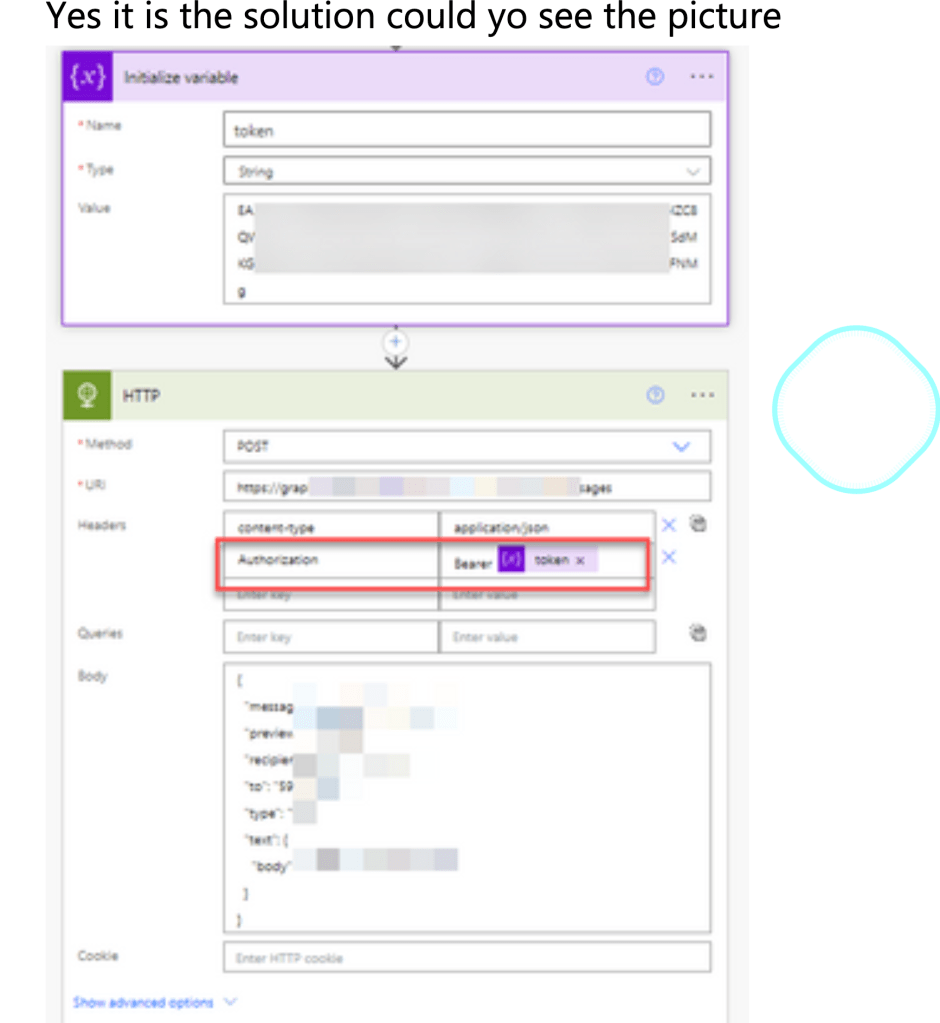Edit the URI field
This screenshot has height=1023, width=940.
click(467, 487)
